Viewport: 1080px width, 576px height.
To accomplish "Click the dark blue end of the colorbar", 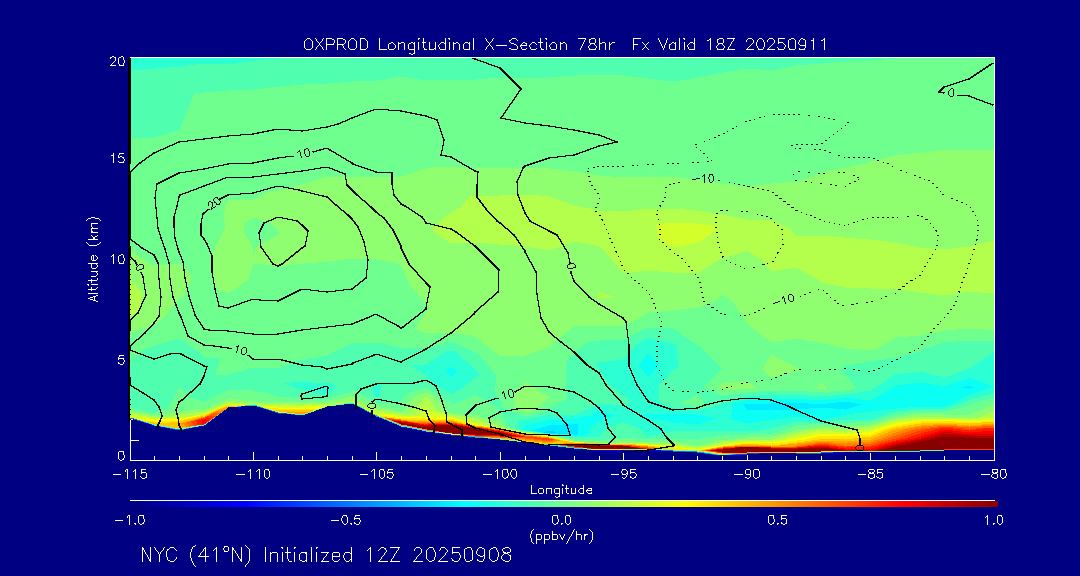I will click(x=136, y=503).
